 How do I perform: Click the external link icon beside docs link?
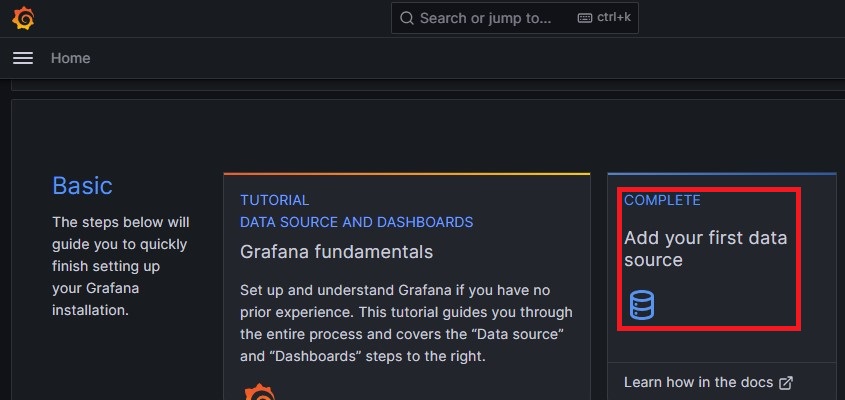(x=786, y=383)
